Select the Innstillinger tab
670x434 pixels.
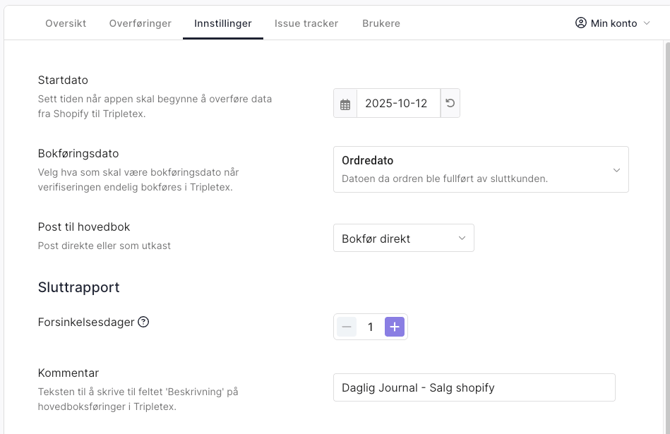click(x=223, y=23)
